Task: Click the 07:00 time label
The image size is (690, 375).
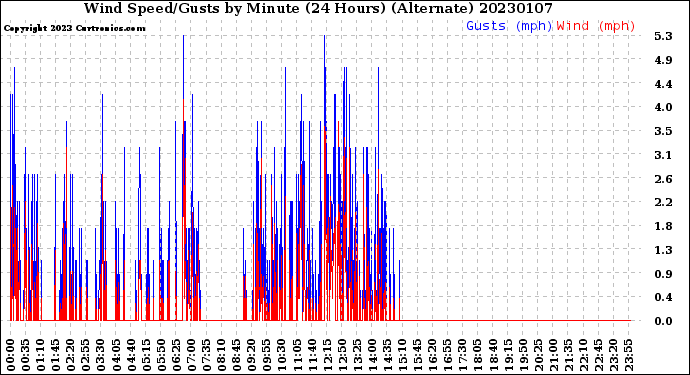Action: (191, 355)
